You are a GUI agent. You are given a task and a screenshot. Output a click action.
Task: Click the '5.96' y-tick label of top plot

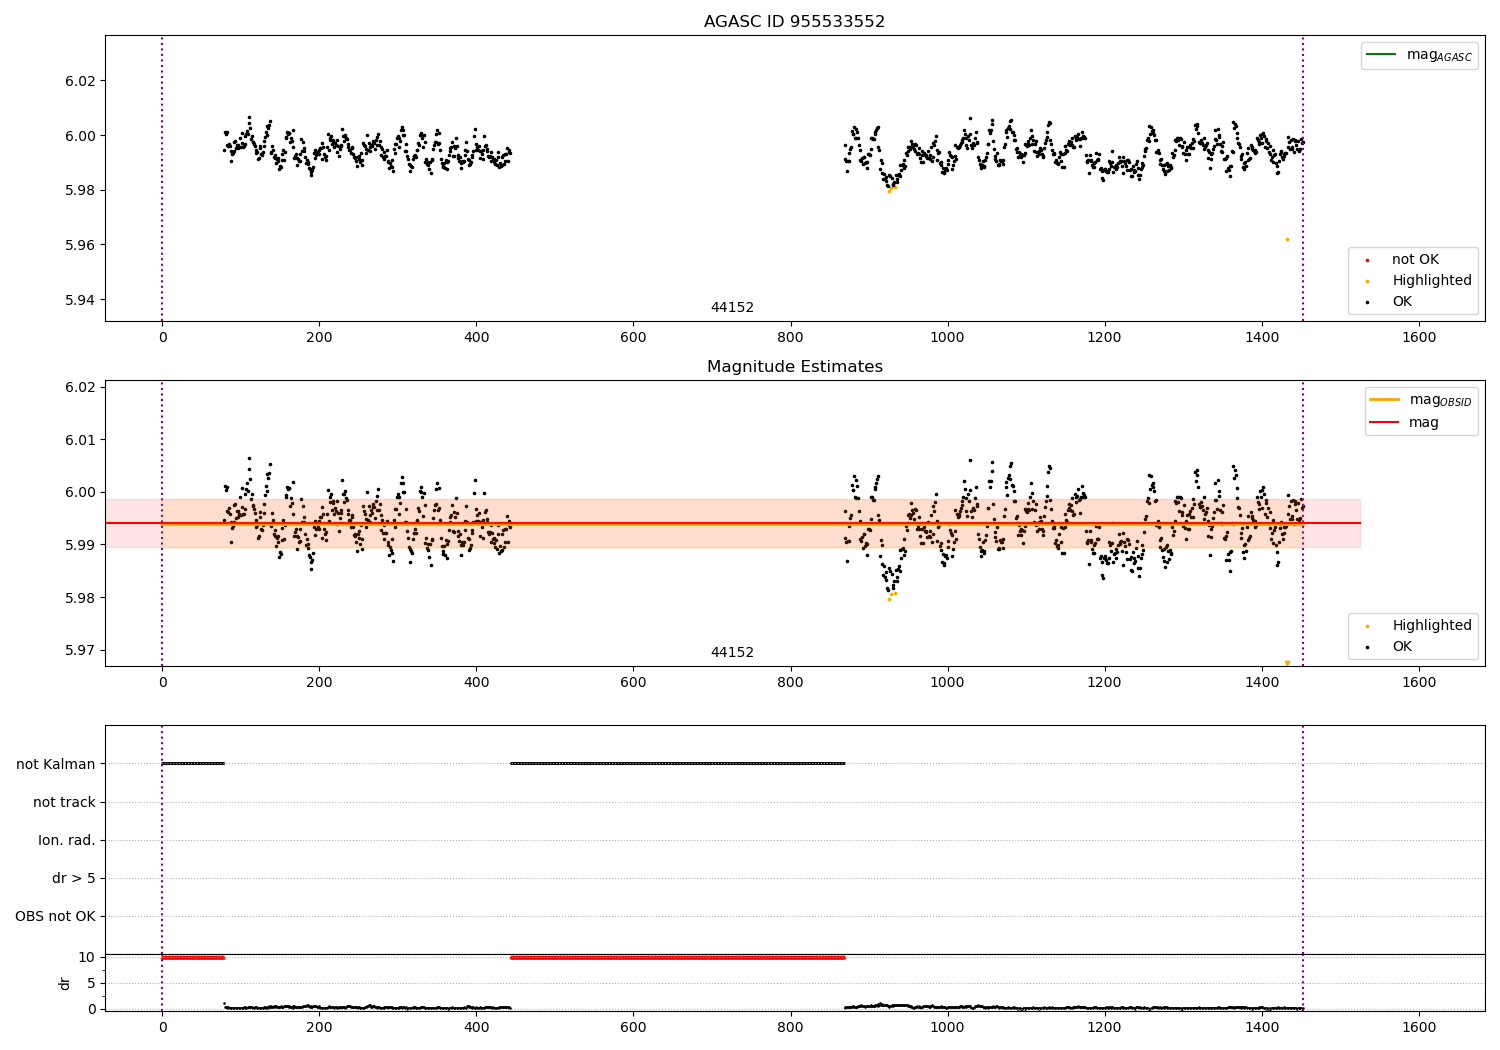(80, 245)
